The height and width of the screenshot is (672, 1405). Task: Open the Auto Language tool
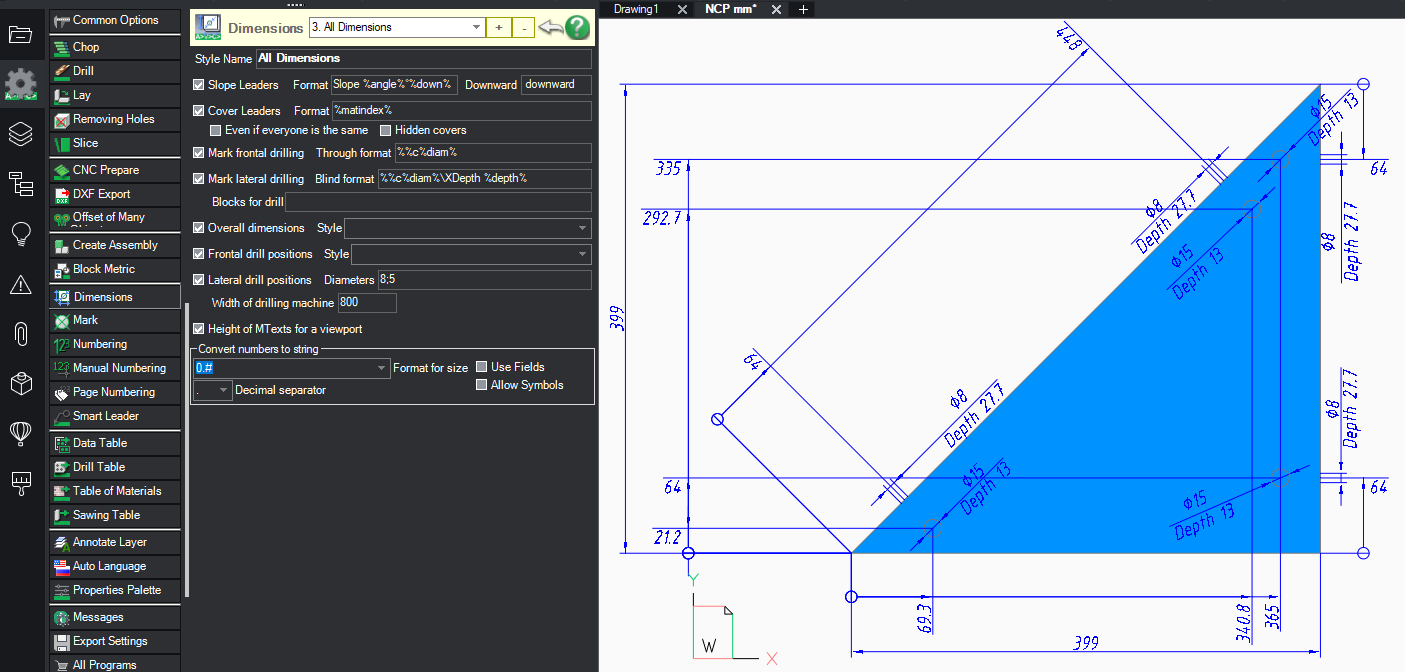click(115, 566)
